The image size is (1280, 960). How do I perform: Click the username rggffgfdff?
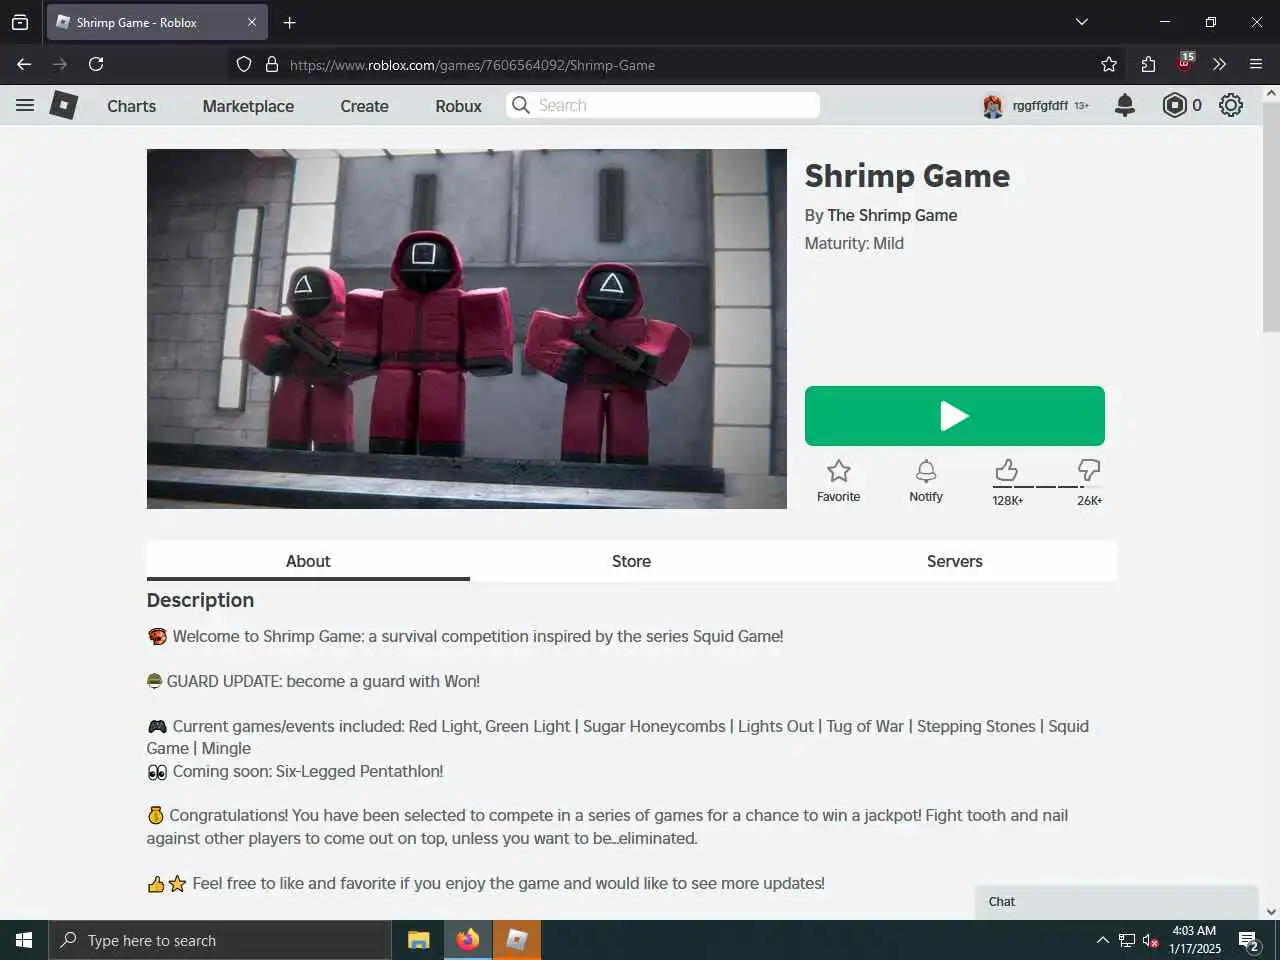coord(1040,105)
